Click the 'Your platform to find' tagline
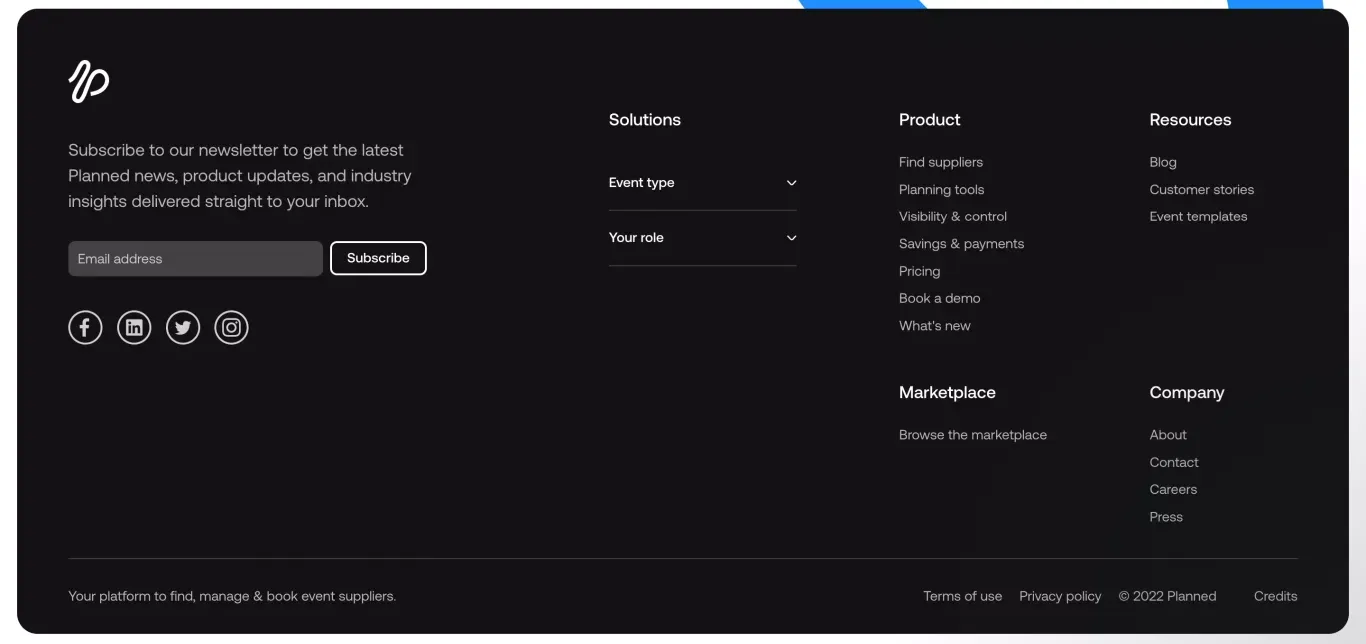This screenshot has height=644, width=1366. tap(232, 596)
